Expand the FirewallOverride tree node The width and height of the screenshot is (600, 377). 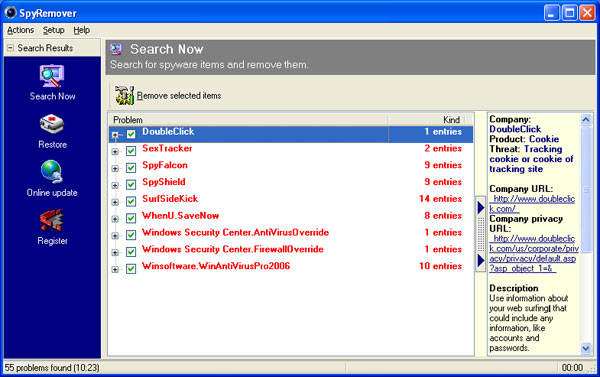pos(115,253)
